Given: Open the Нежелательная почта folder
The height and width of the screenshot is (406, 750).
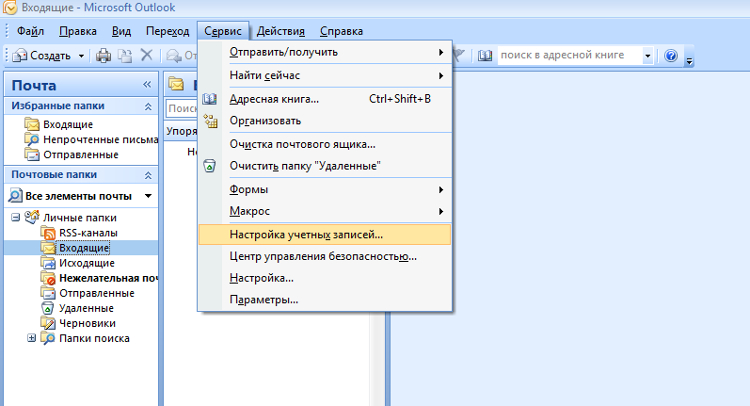Looking at the screenshot, I should coord(108,278).
